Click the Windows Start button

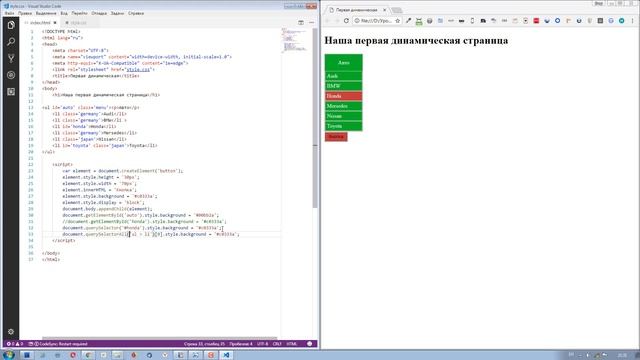(x=9, y=355)
